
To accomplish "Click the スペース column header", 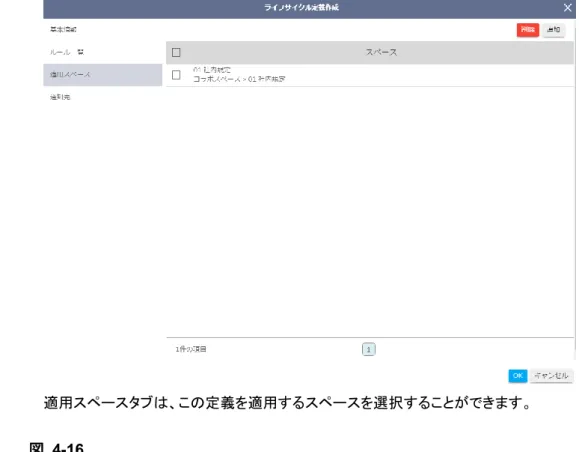I will (x=381, y=52).
